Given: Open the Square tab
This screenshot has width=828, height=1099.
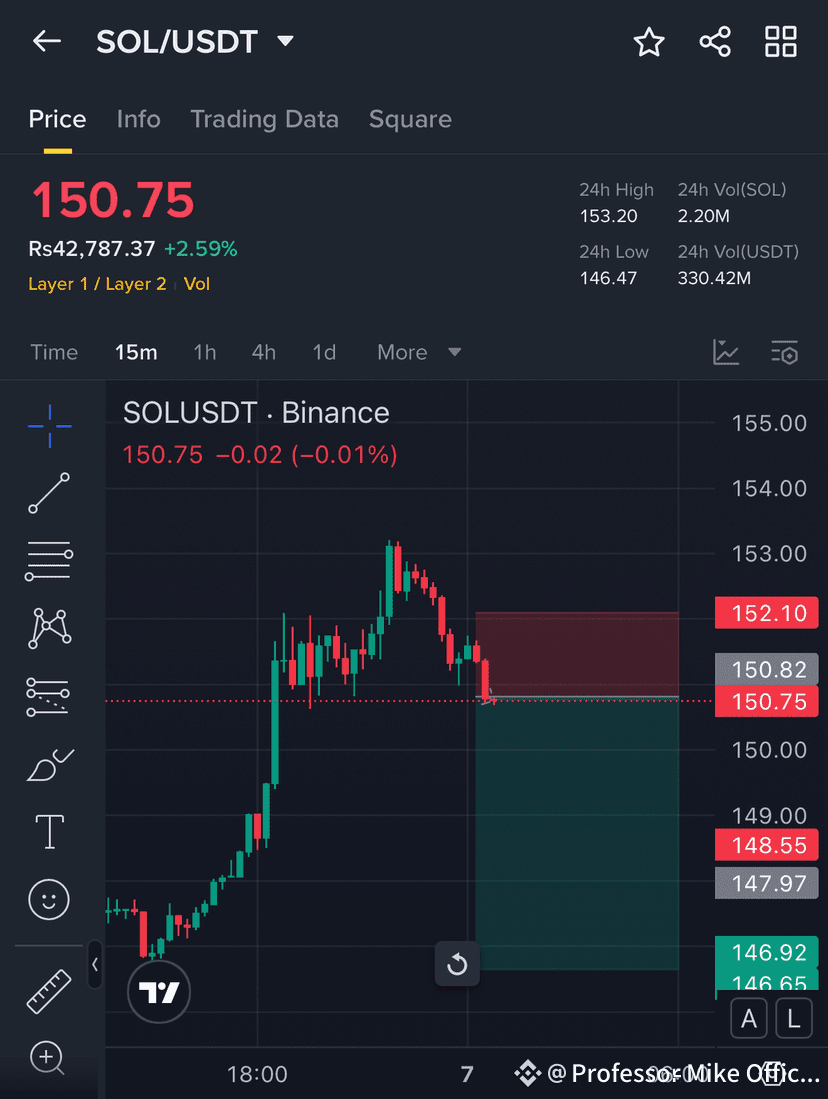Looking at the screenshot, I should pos(410,119).
